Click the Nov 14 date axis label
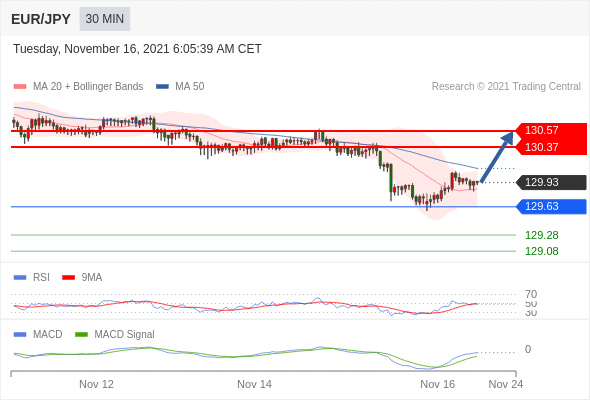The width and height of the screenshot is (590, 400). [x=254, y=384]
